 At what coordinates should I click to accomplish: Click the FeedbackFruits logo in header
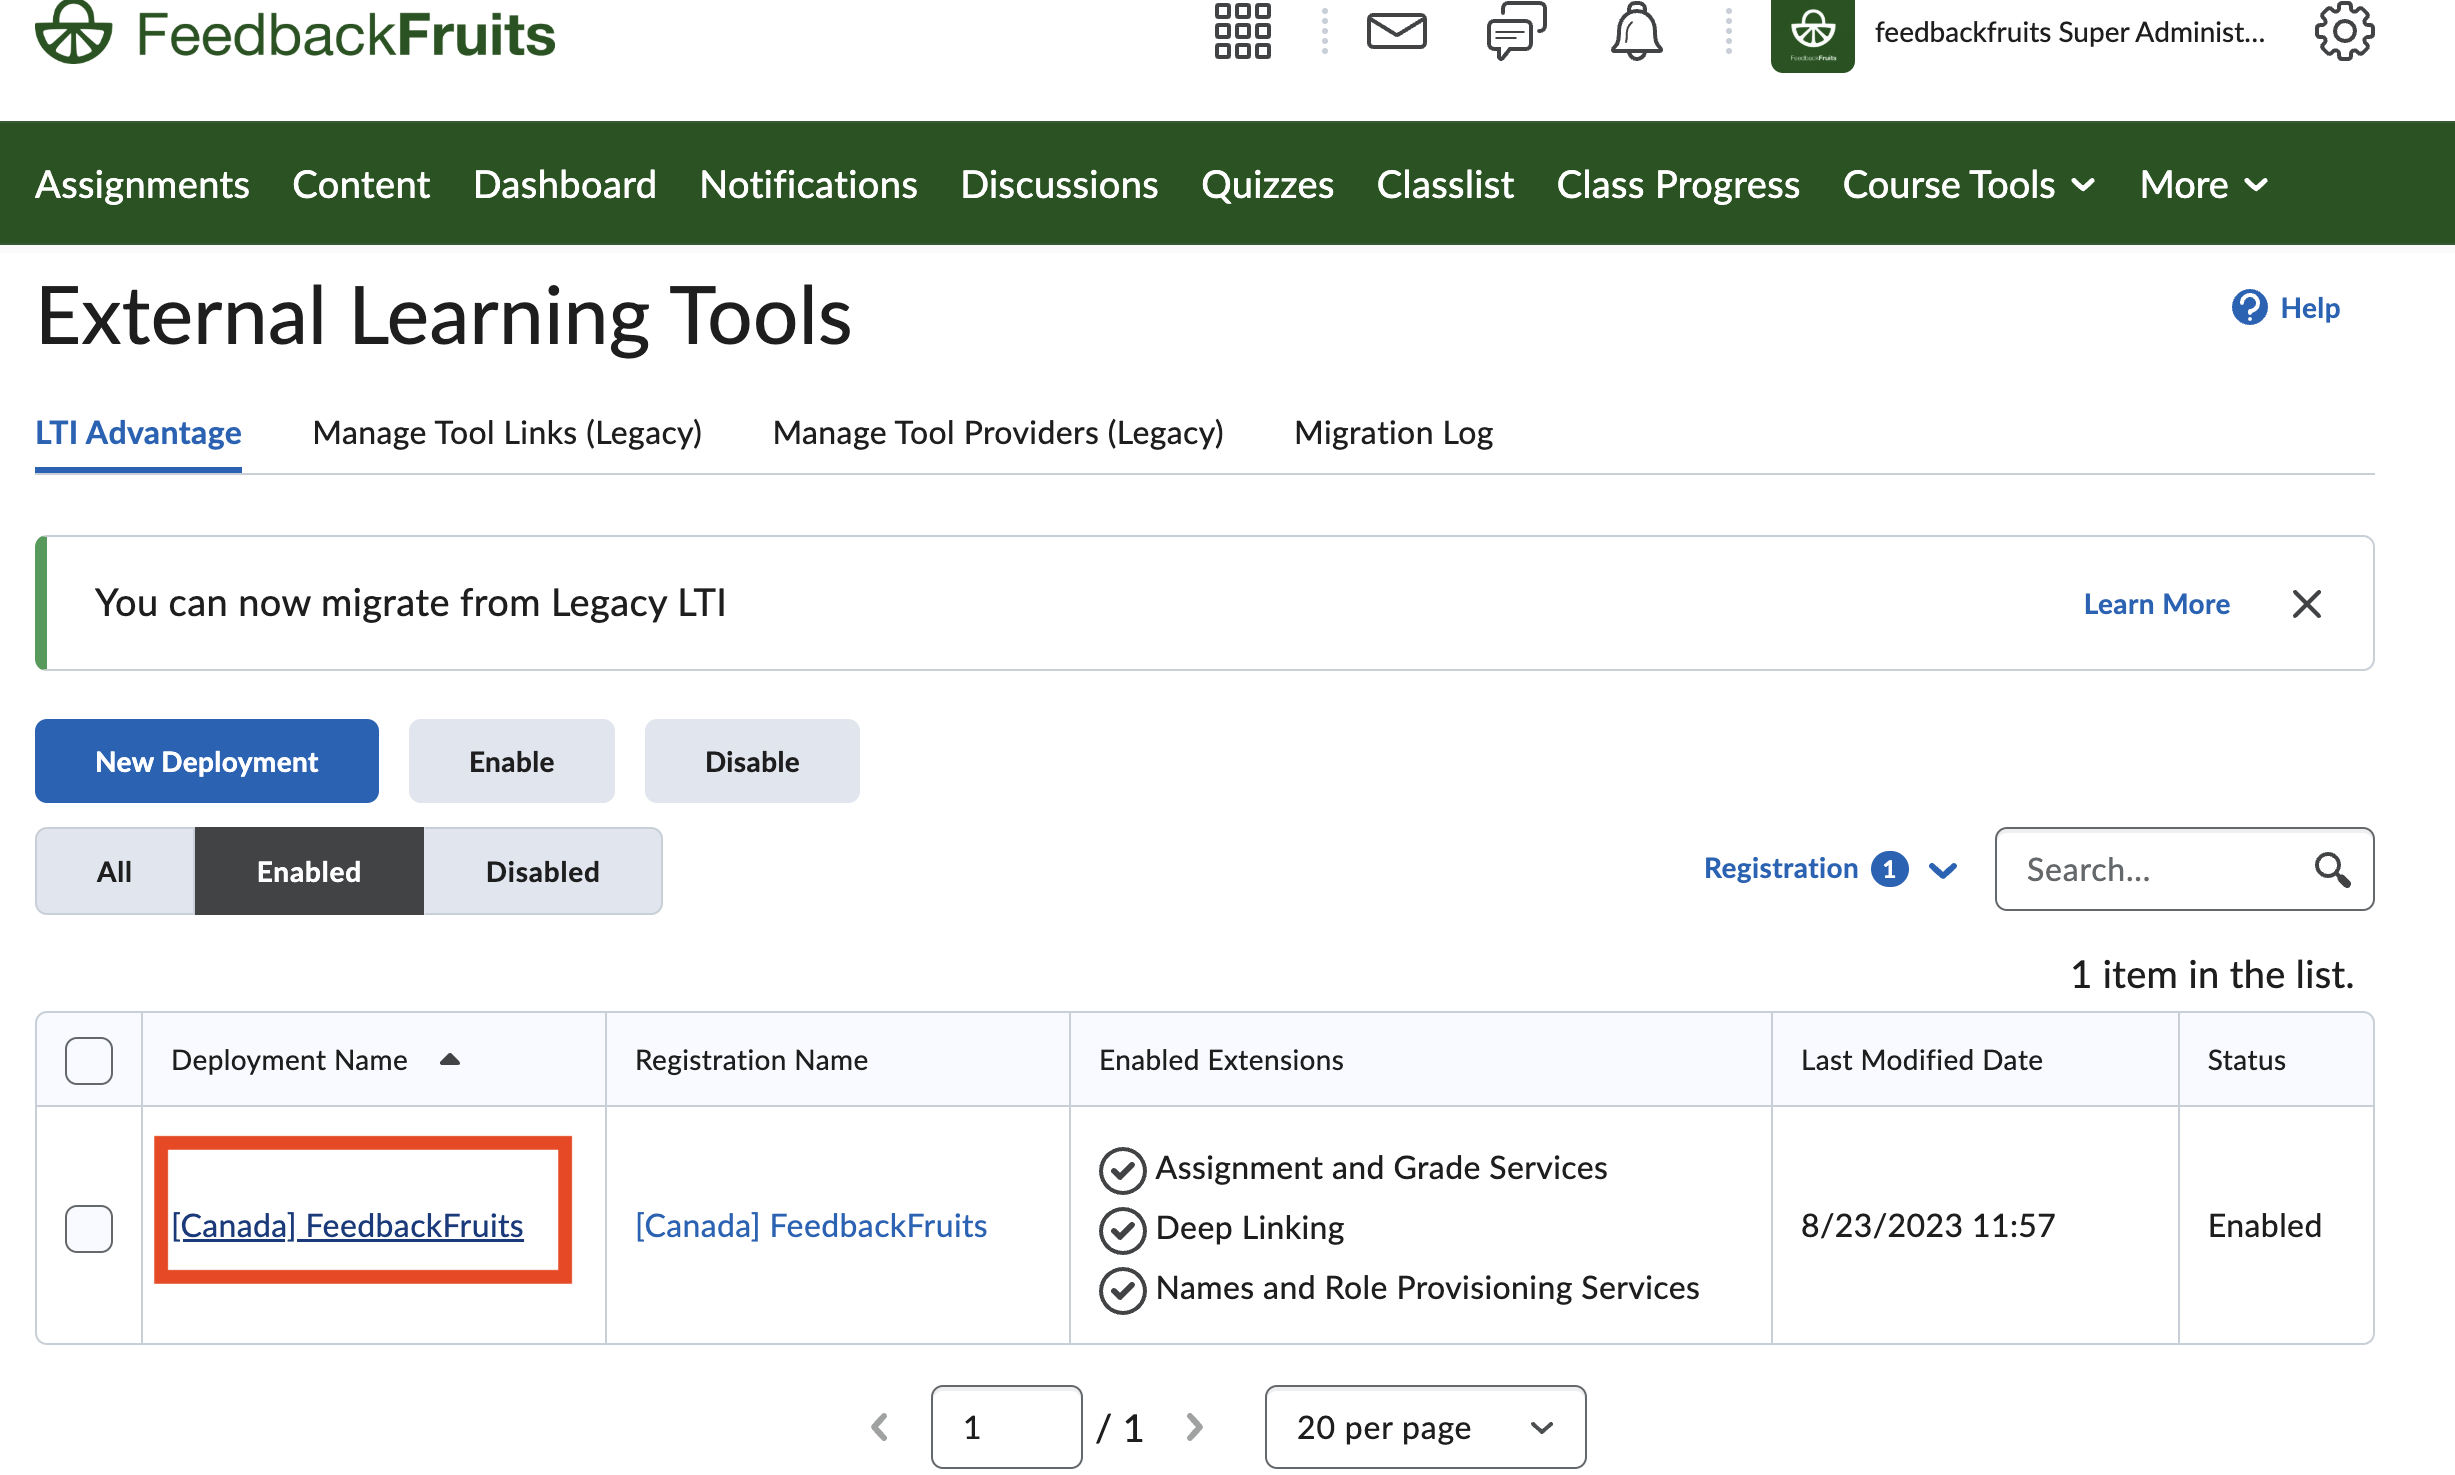tap(295, 32)
